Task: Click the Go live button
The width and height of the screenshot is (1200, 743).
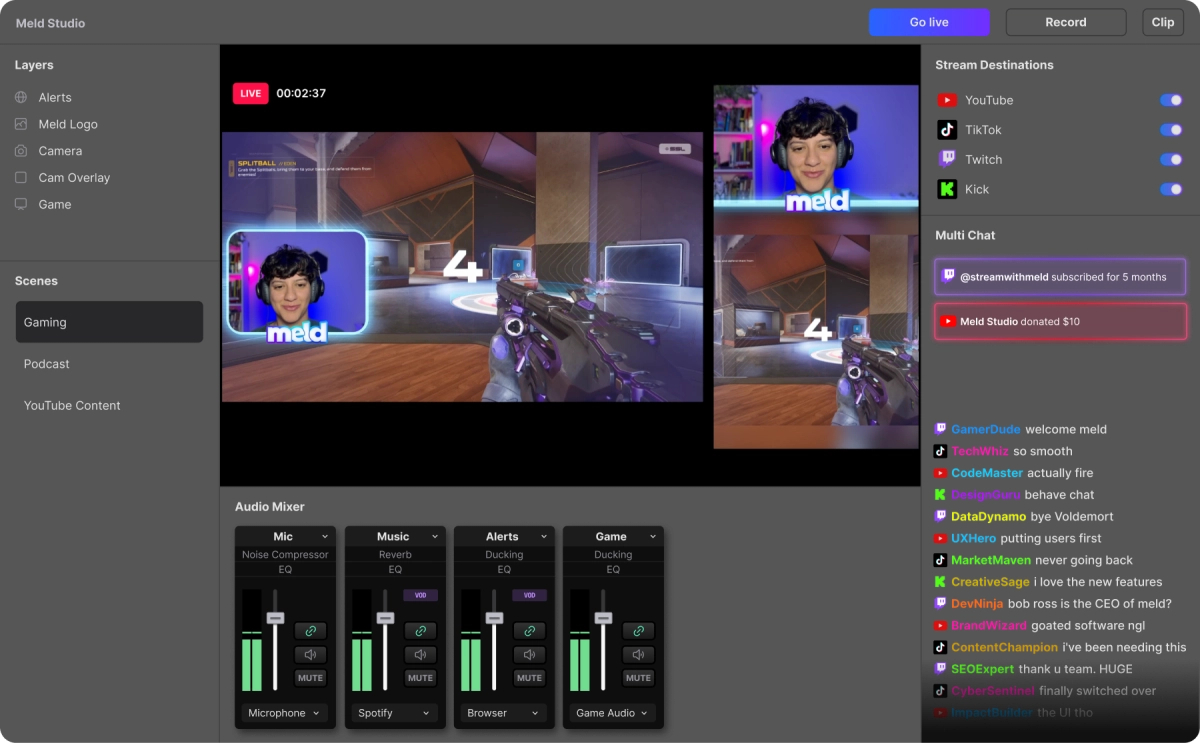Action: tap(929, 22)
